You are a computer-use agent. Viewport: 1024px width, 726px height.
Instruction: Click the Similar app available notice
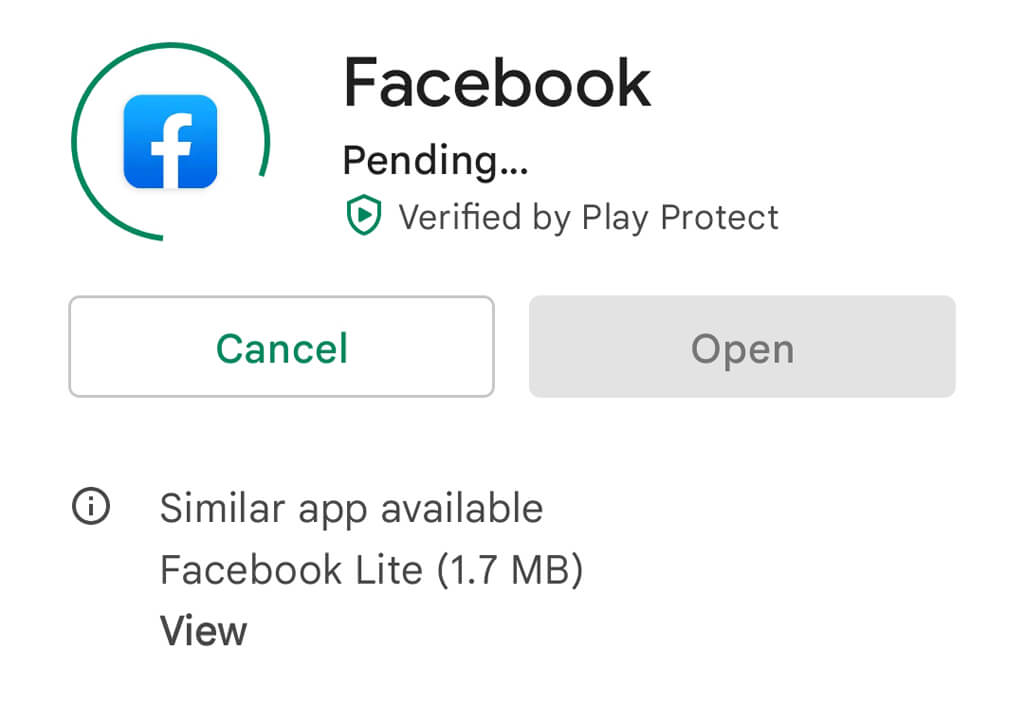pos(351,509)
